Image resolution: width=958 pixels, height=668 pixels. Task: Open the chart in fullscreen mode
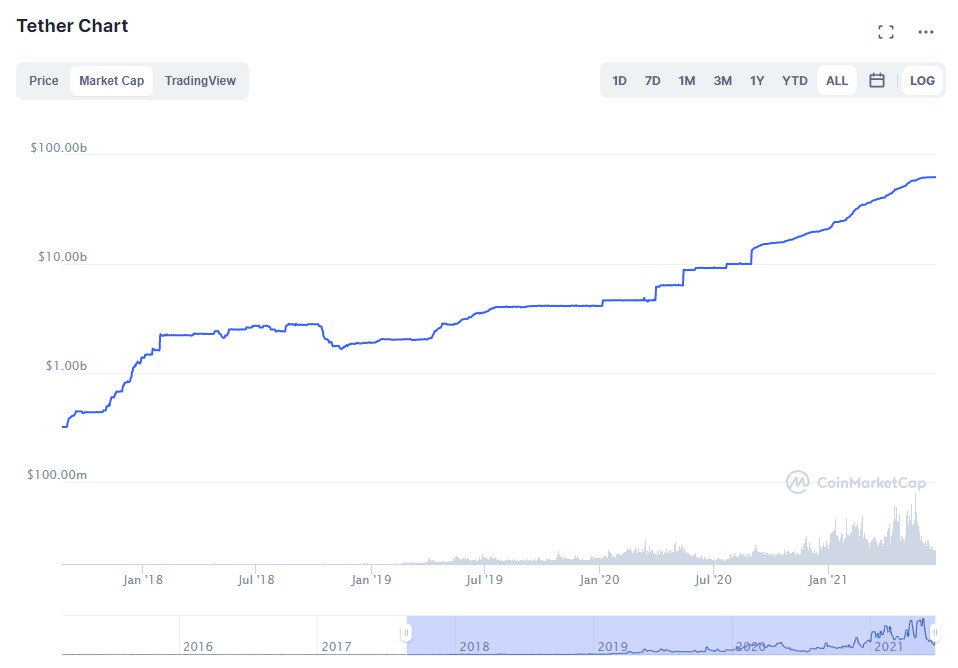(886, 32)
